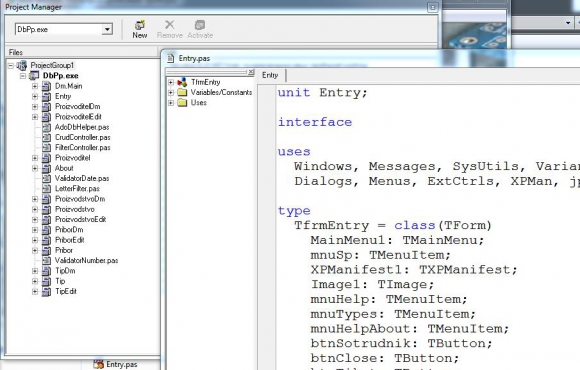Select the ProizvodstvoEdit form icon
Image resolution: width=580 pixels, height=370 pixels.
pyautogui.click(x=46, y=219)
